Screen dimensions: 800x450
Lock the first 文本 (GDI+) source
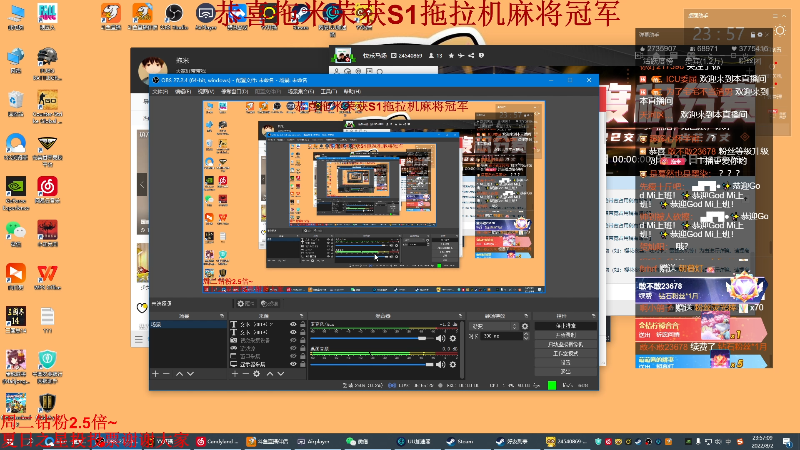point(303,324)
